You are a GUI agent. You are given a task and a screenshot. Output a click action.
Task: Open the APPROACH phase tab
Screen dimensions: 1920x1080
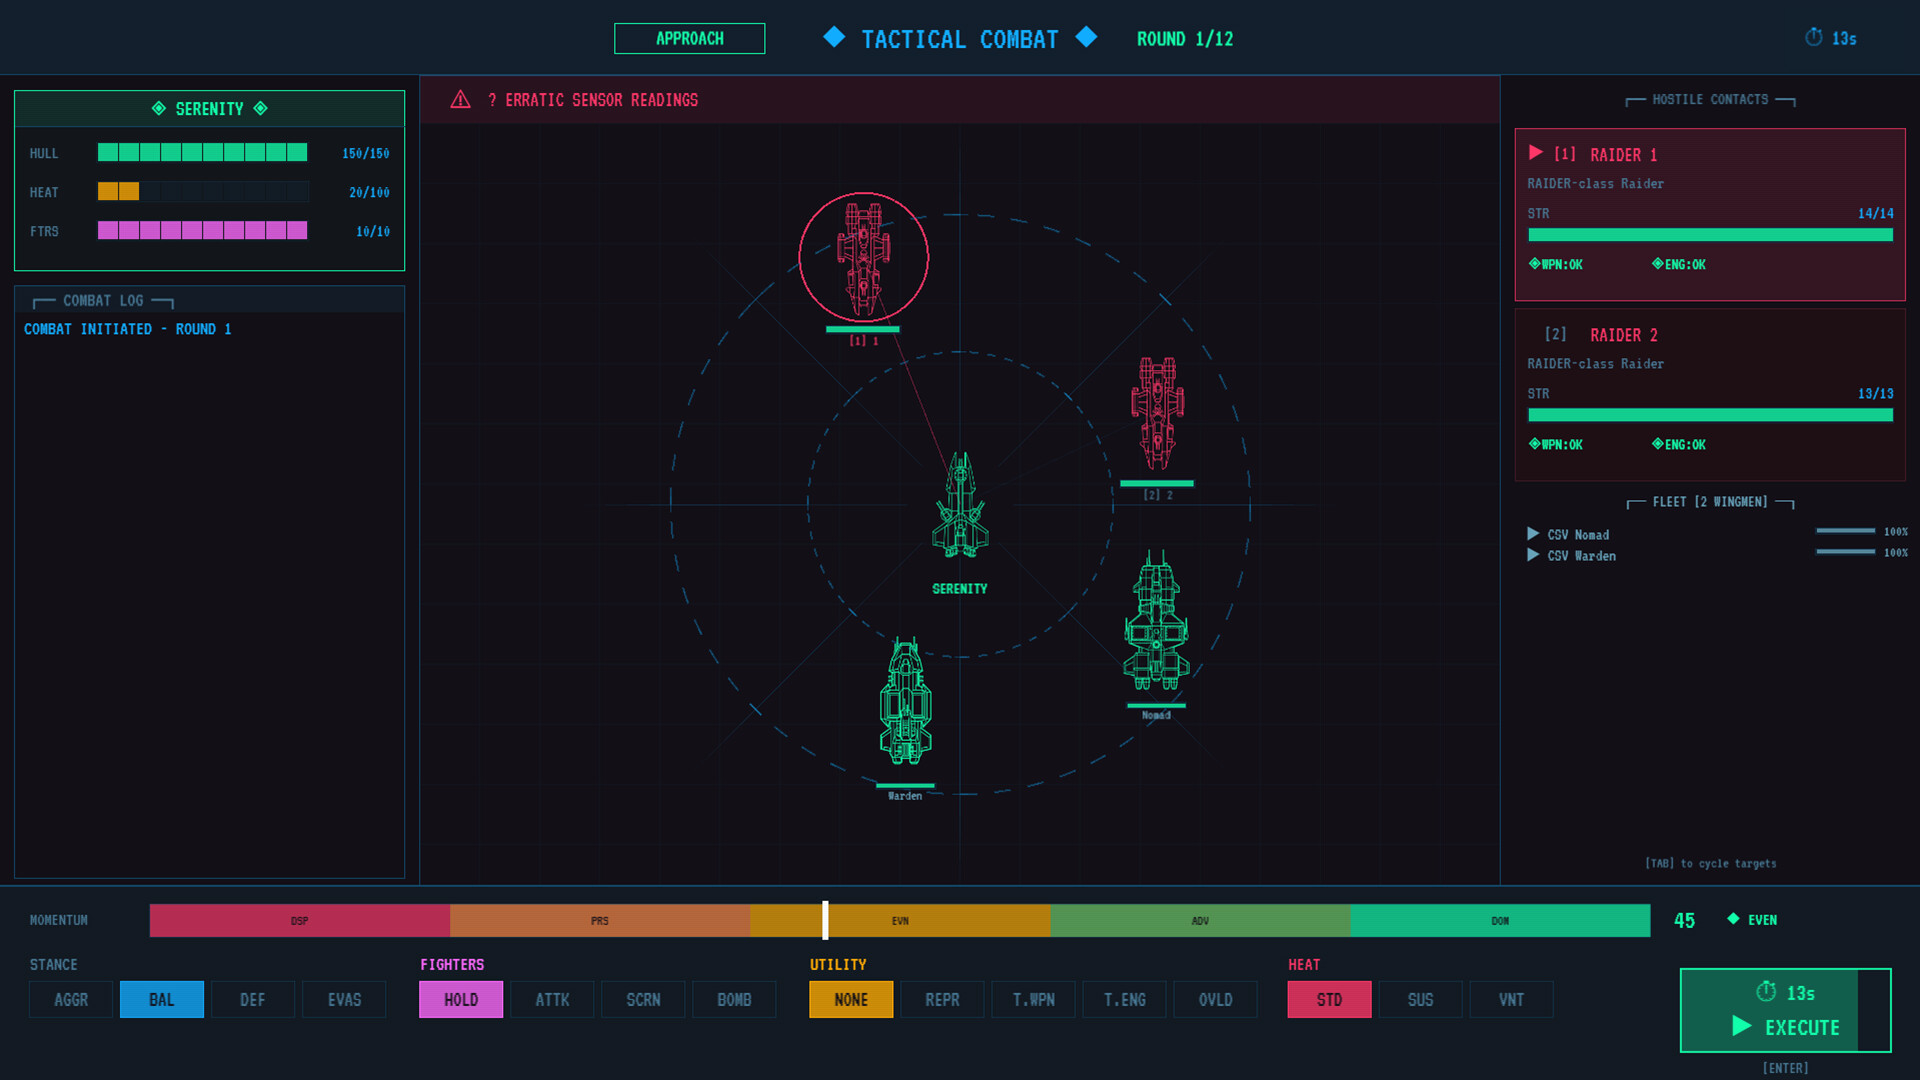coord(689,38)
